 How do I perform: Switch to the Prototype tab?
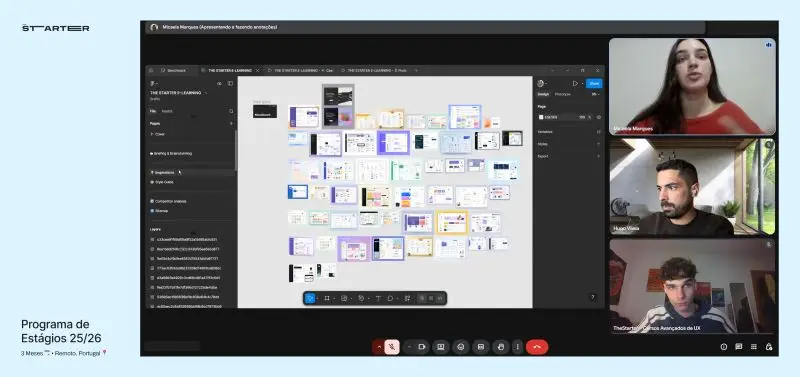point(562,94)
